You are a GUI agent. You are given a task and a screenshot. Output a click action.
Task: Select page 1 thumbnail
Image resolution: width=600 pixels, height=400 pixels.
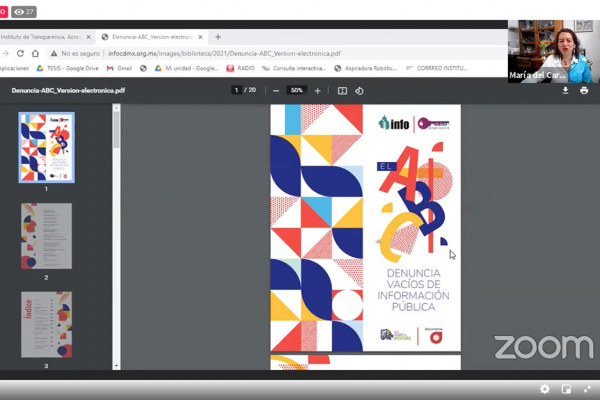coord(46,147)
